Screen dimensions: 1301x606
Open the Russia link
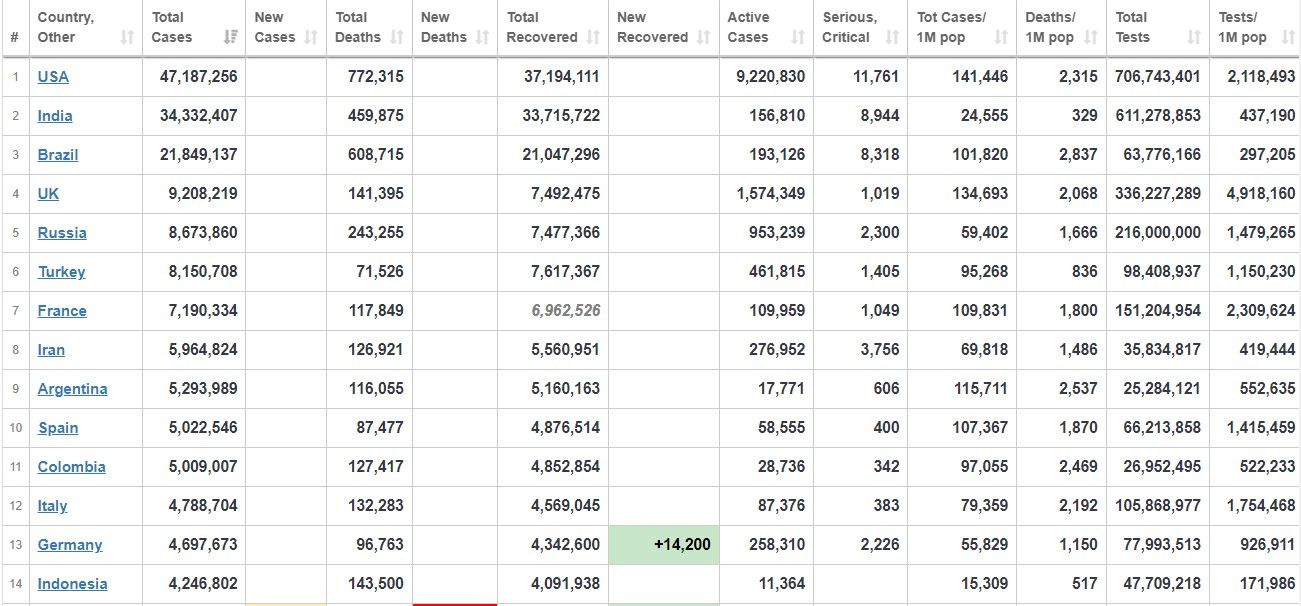62,233
